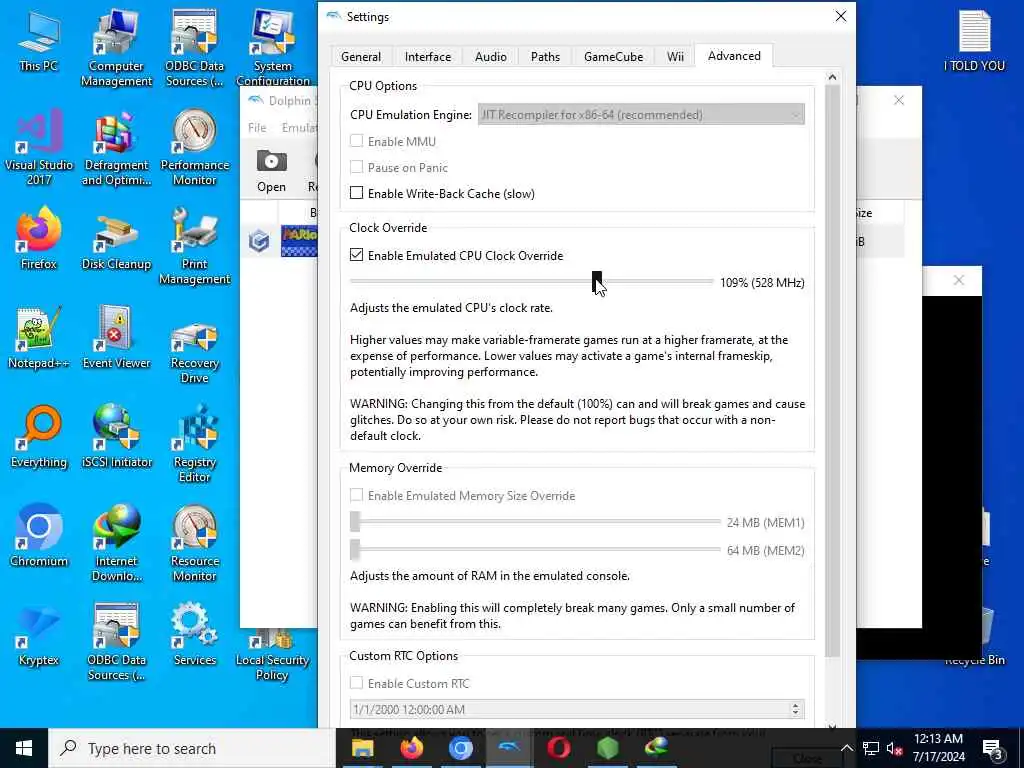Image resolution: width=1024 pixels, height=768 pixels.
Task: Open Event Viewer desktop shortcut
Action: pos(116,338)
